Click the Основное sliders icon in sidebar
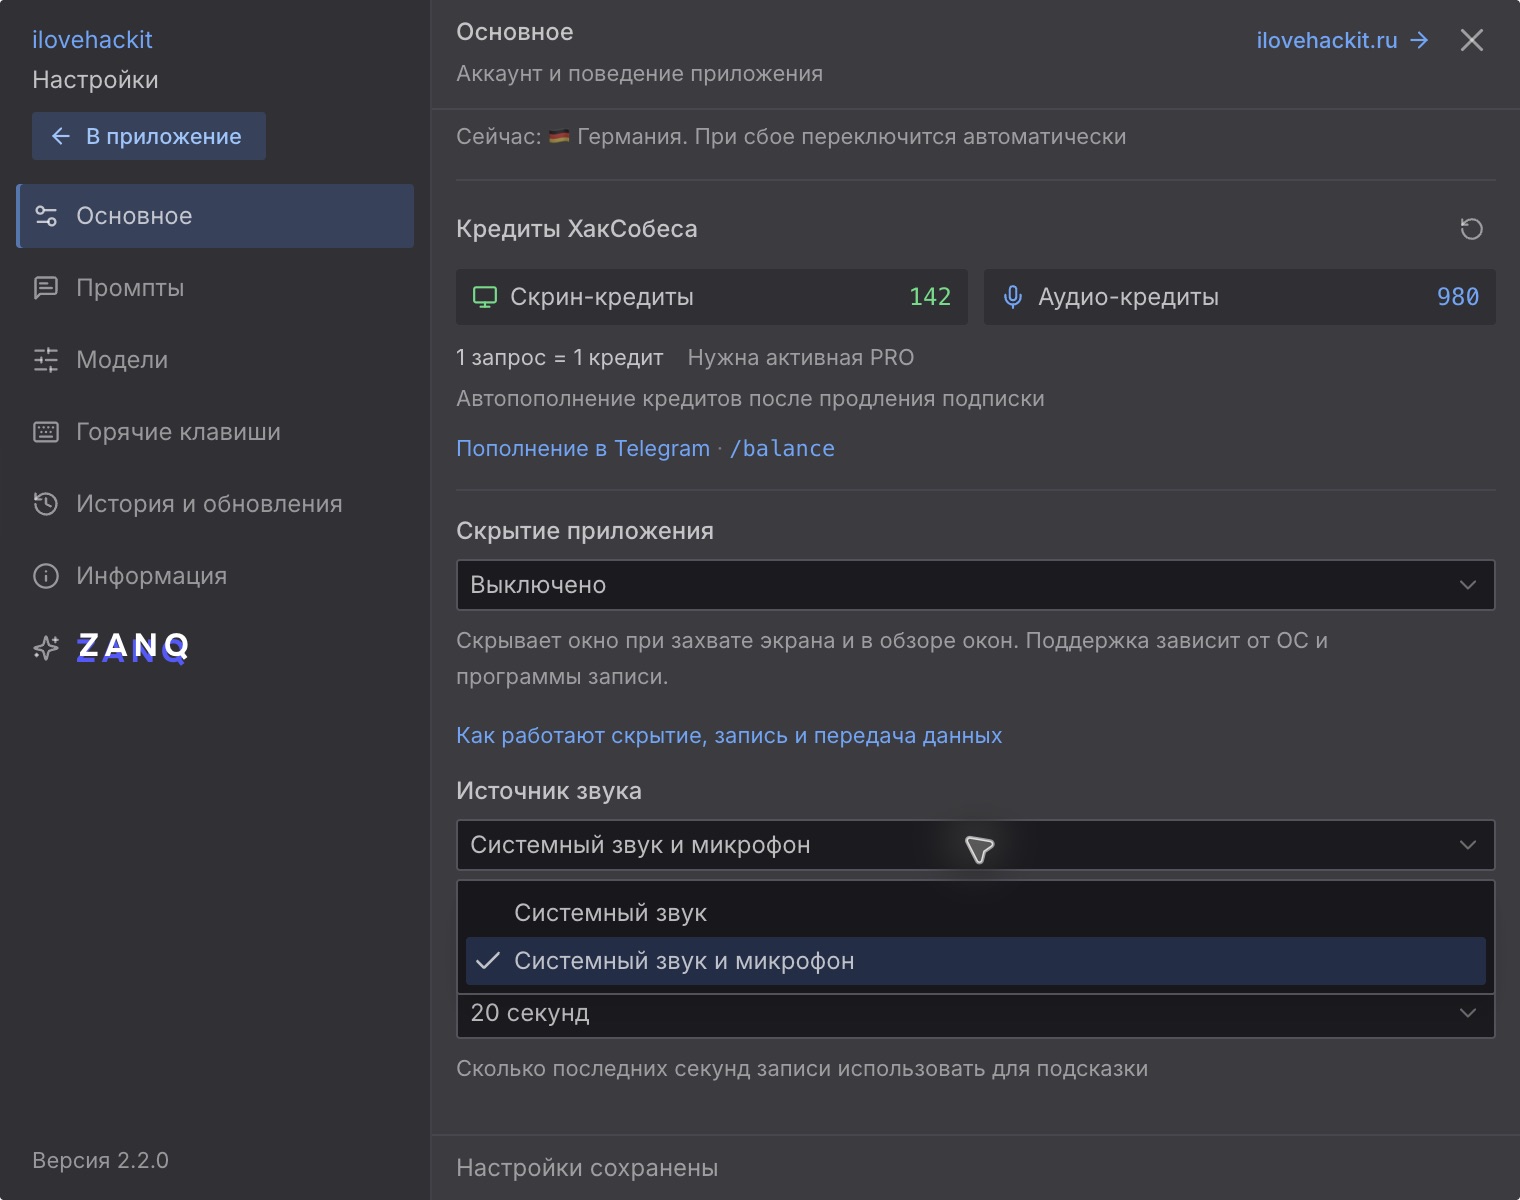 tap(46, 216)
